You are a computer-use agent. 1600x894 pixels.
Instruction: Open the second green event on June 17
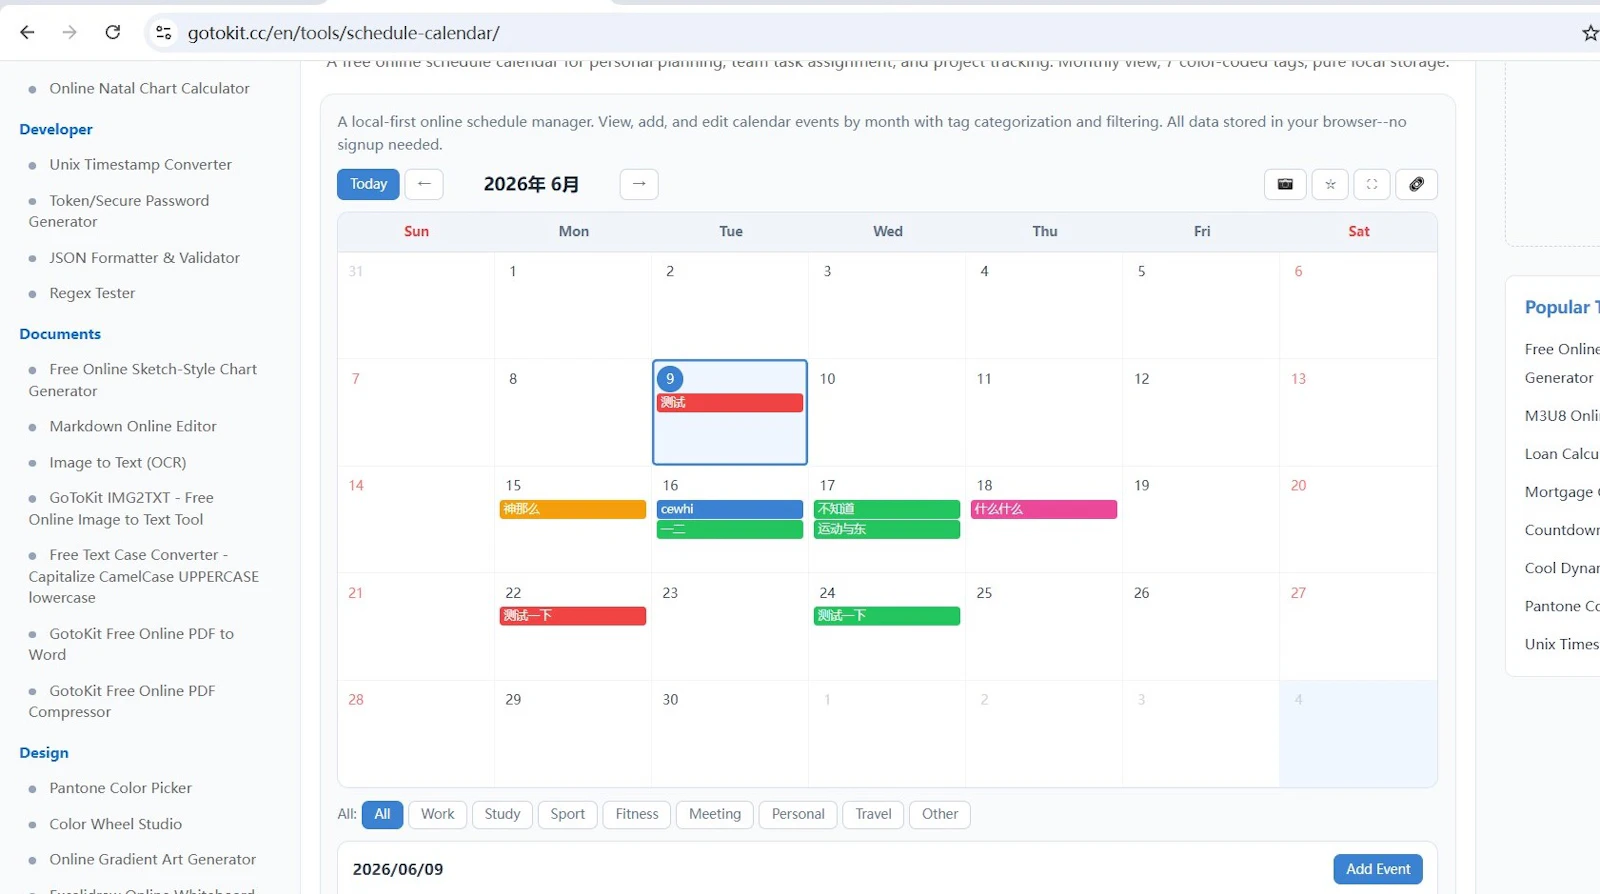click(x=887, y=529)
